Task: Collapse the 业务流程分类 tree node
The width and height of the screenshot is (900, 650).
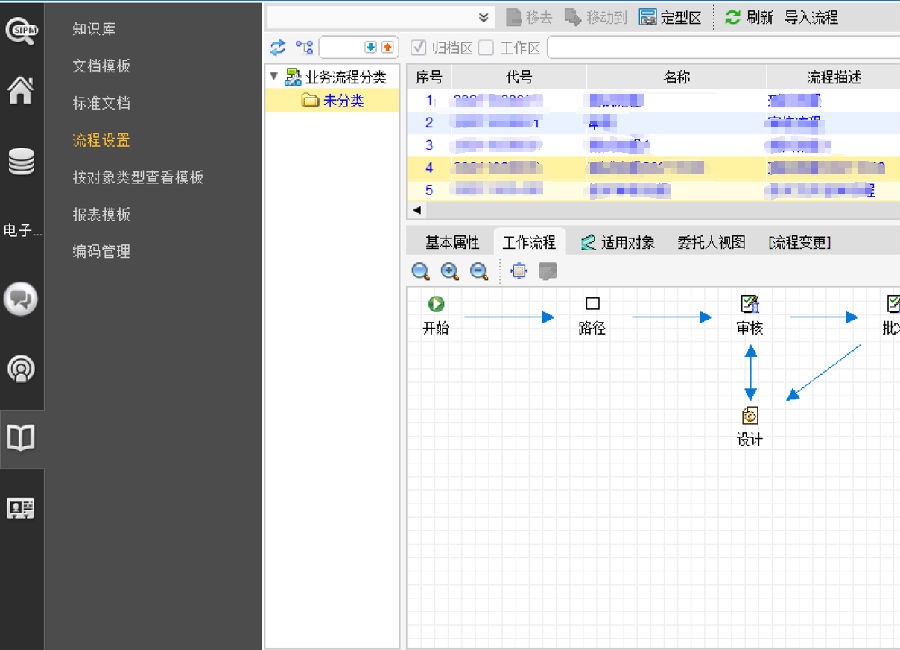Action: click(x=274, y=76)
